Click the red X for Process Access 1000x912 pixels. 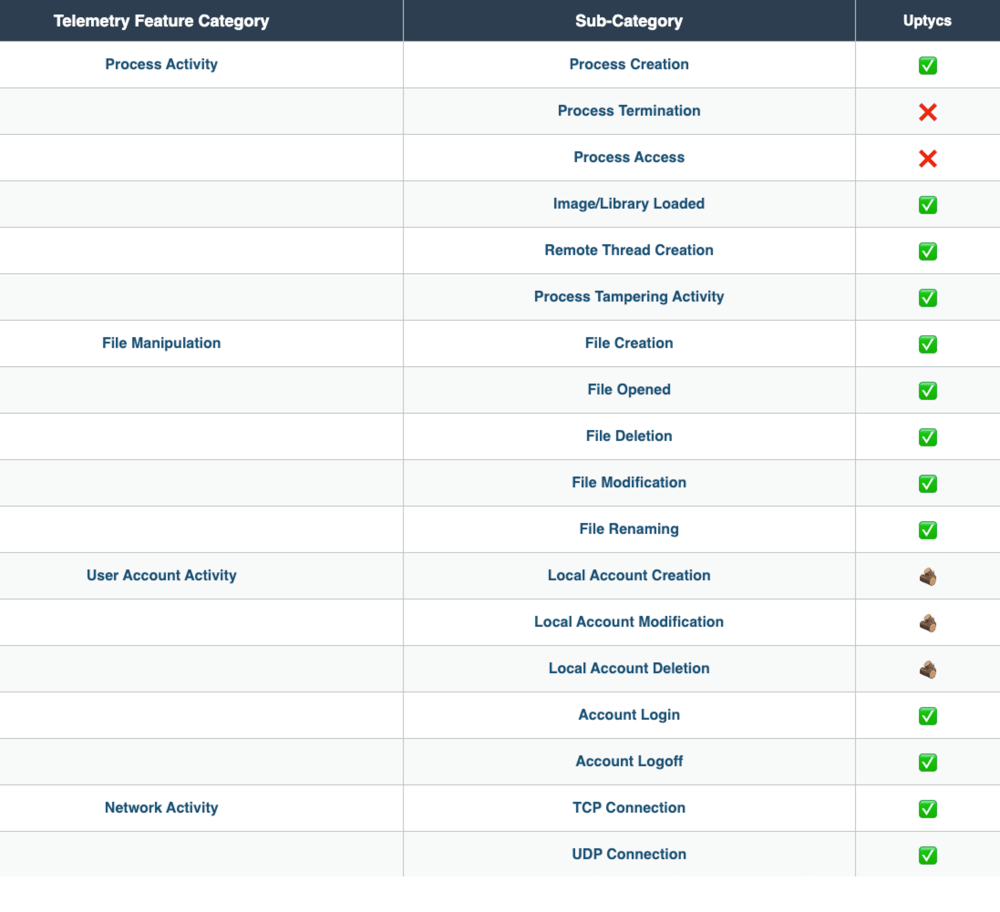(927, 158)
